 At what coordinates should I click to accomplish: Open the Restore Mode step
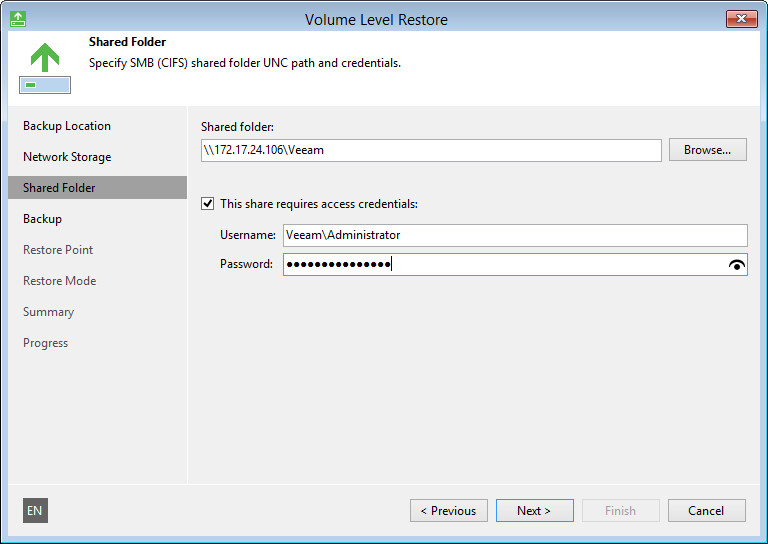tap(60, 281)
